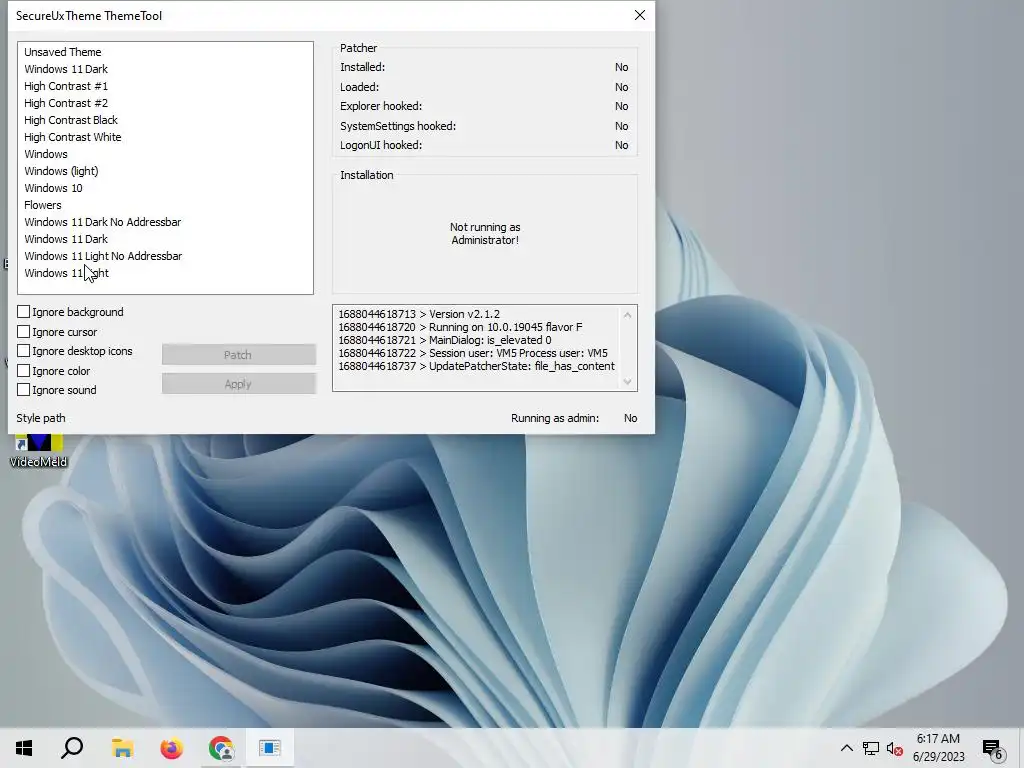The image size is (1024, 768).
Task: Open Chrome from the taskbar
Action: coord(221,748)
